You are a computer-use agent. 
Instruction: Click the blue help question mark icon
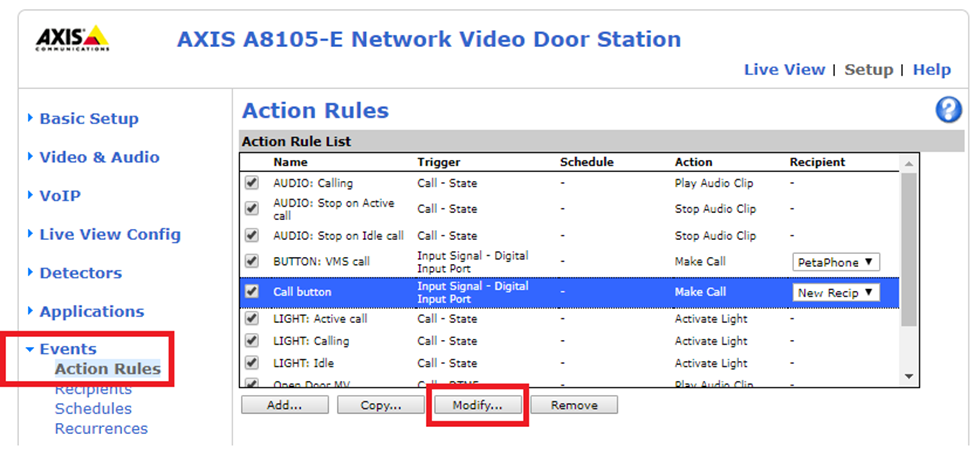pyautogui.click(x=948, y=111)
